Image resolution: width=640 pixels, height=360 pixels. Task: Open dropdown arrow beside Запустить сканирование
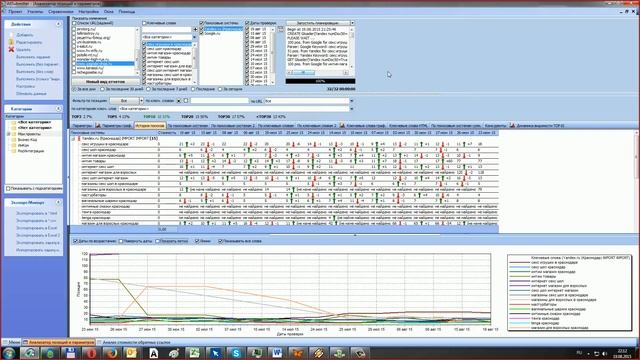click(352, 23)
